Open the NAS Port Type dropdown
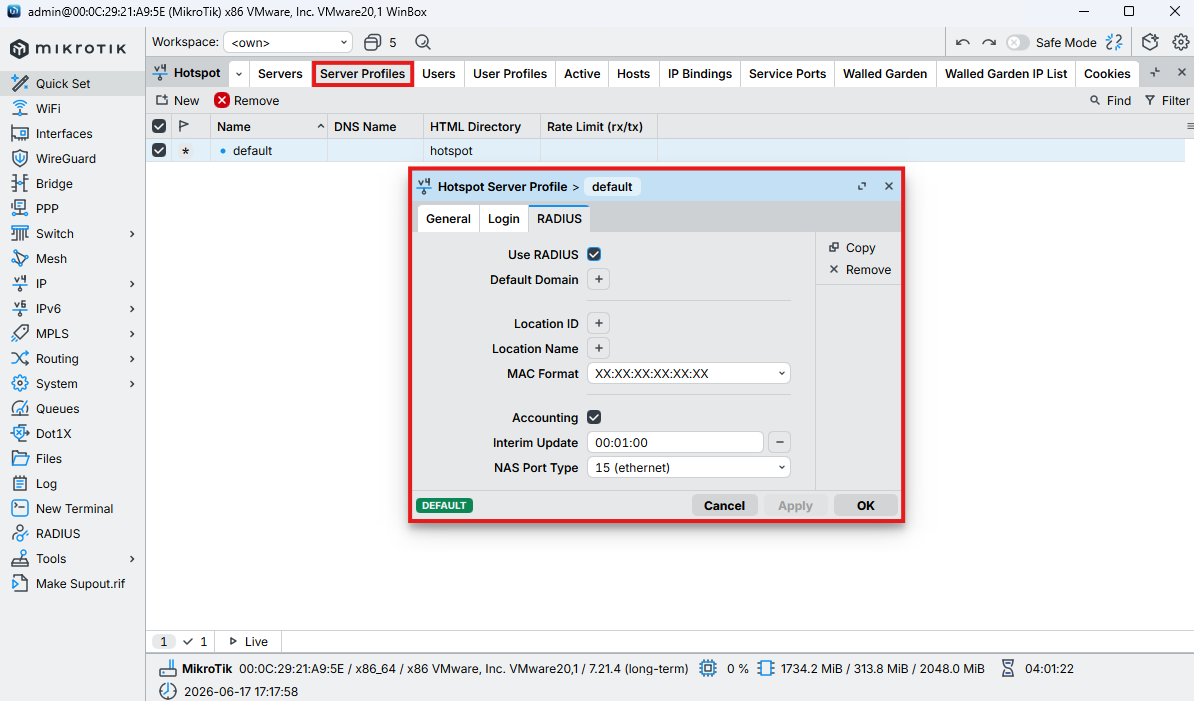The image size is (1194, 701). click(x=688, y=467)
